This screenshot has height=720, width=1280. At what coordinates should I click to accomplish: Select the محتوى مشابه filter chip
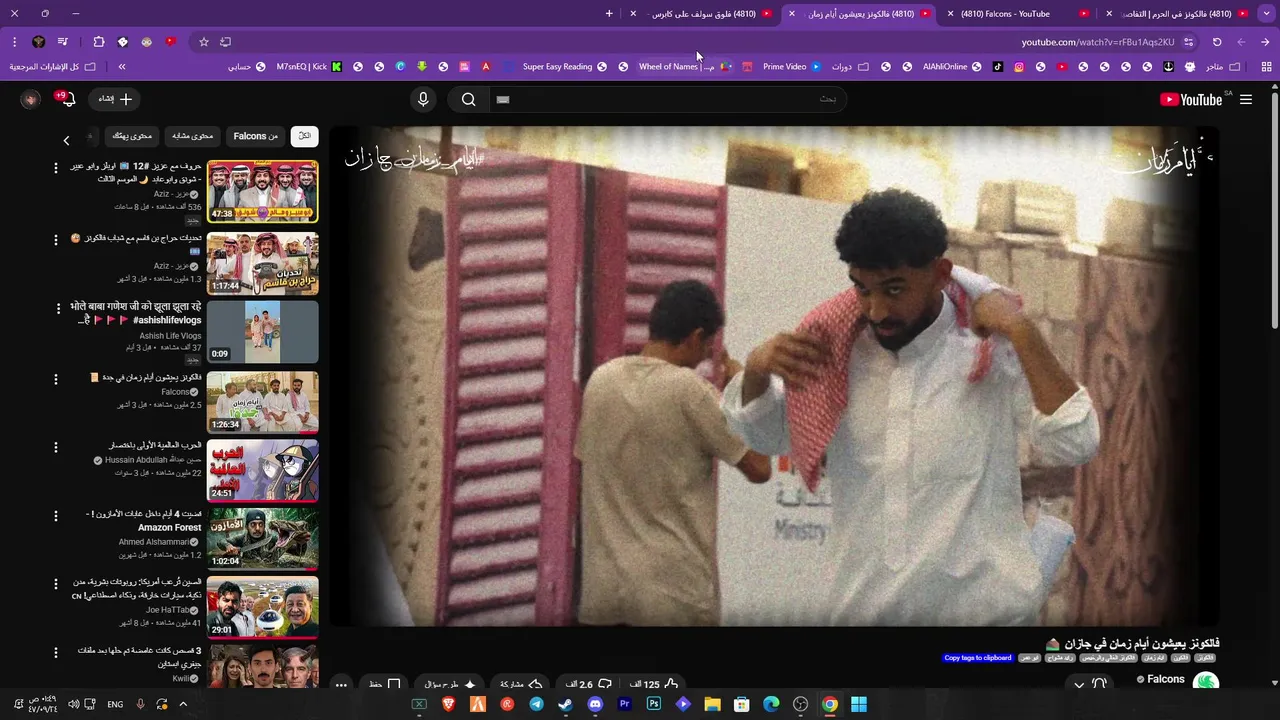tap(192, 136)
